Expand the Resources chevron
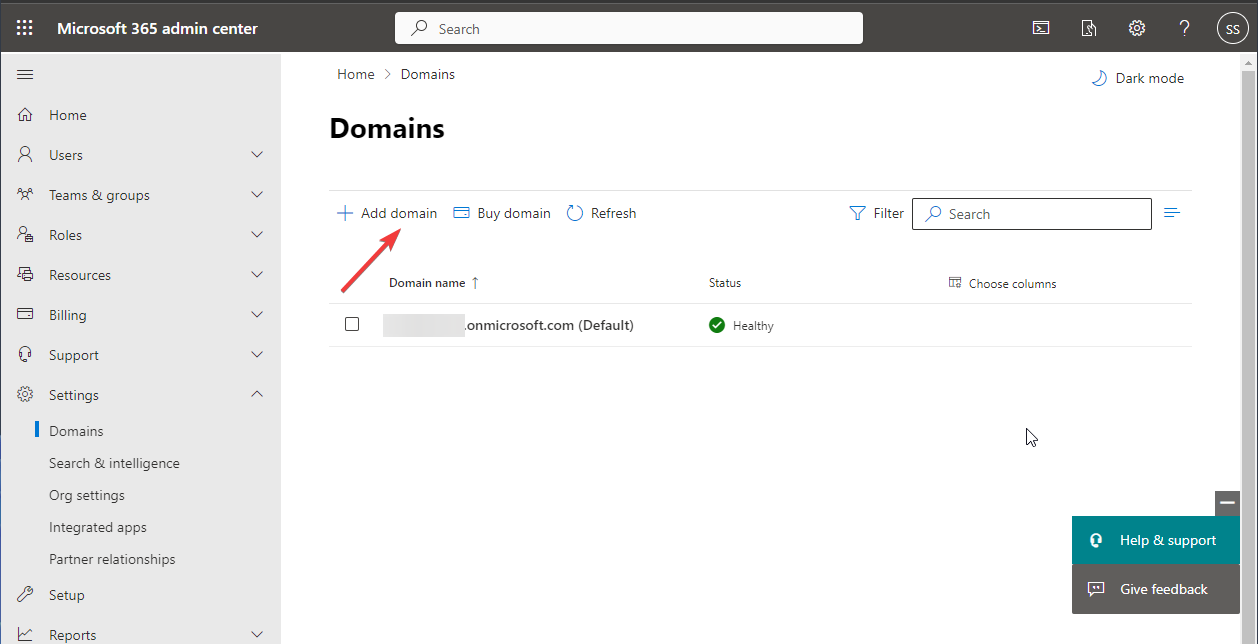This screenshot has height=644, width=1258. pyautogui.click(x=257, y=275)
